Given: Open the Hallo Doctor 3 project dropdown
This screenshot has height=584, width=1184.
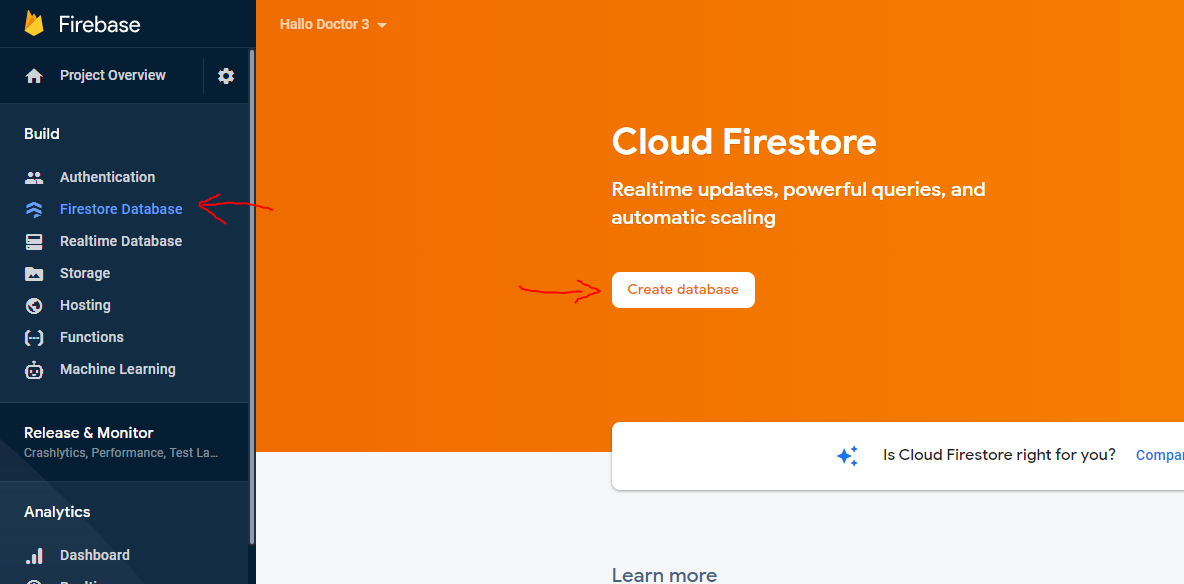Looking at the screenshot, I should point(333,24).
